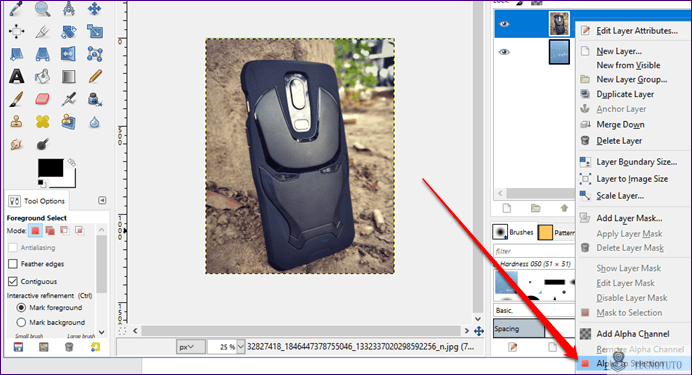Viewport: 692px width, 375px height.
Task: Select the Blend gradient tool
Action: click(x=68, y=76)
